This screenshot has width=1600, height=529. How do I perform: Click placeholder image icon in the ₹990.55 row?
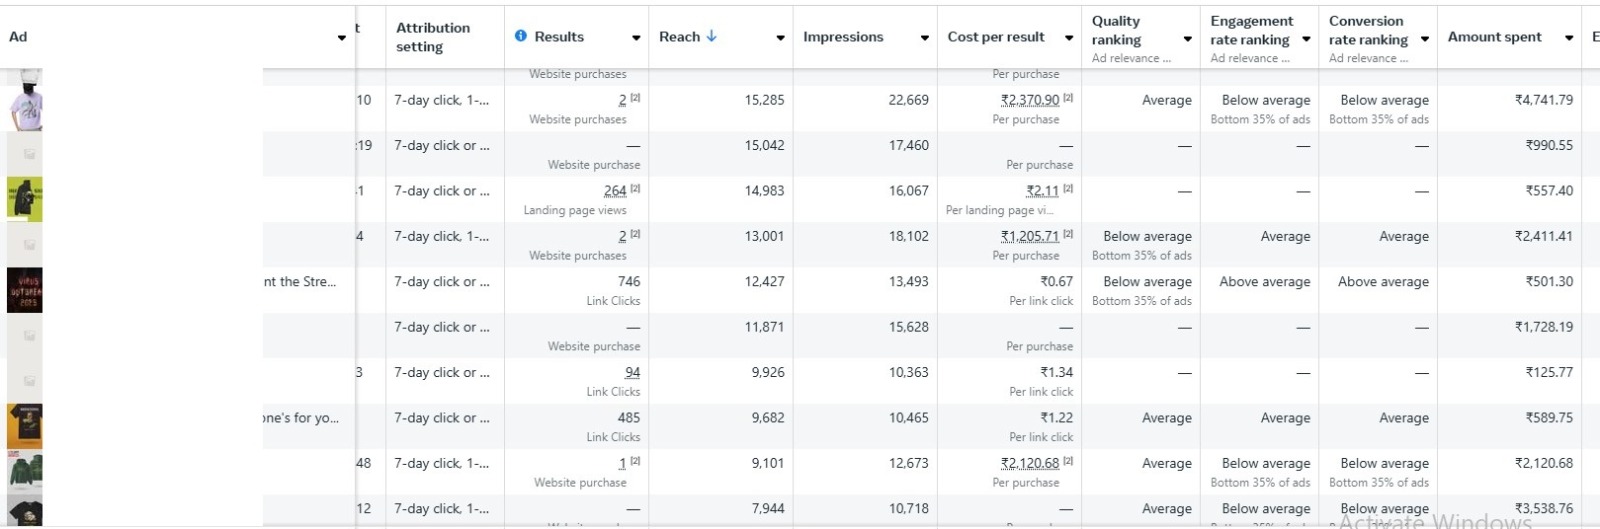point(29,154)
